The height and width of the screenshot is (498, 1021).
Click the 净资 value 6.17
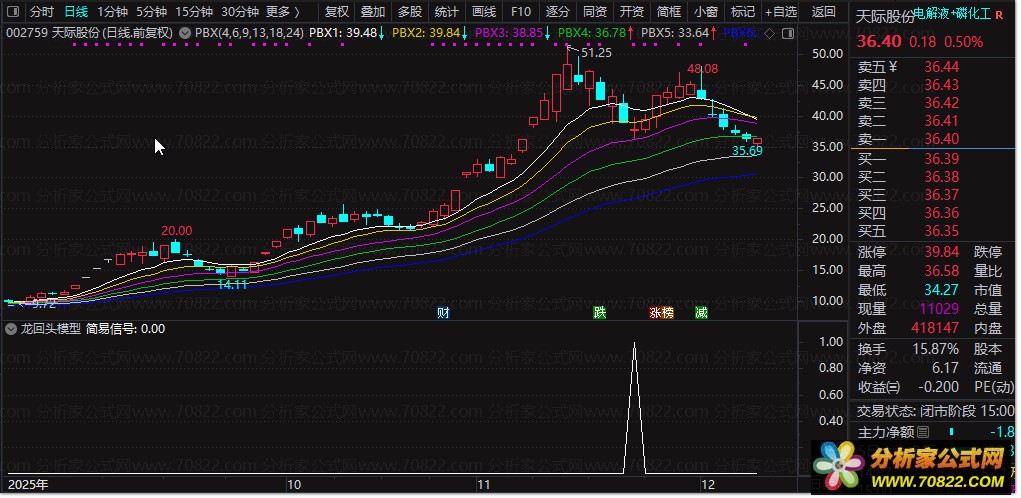pos(945,368)
